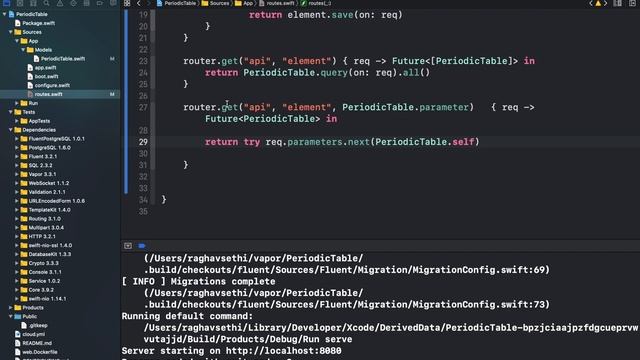Expand the AppTests folder

(17, 121)
